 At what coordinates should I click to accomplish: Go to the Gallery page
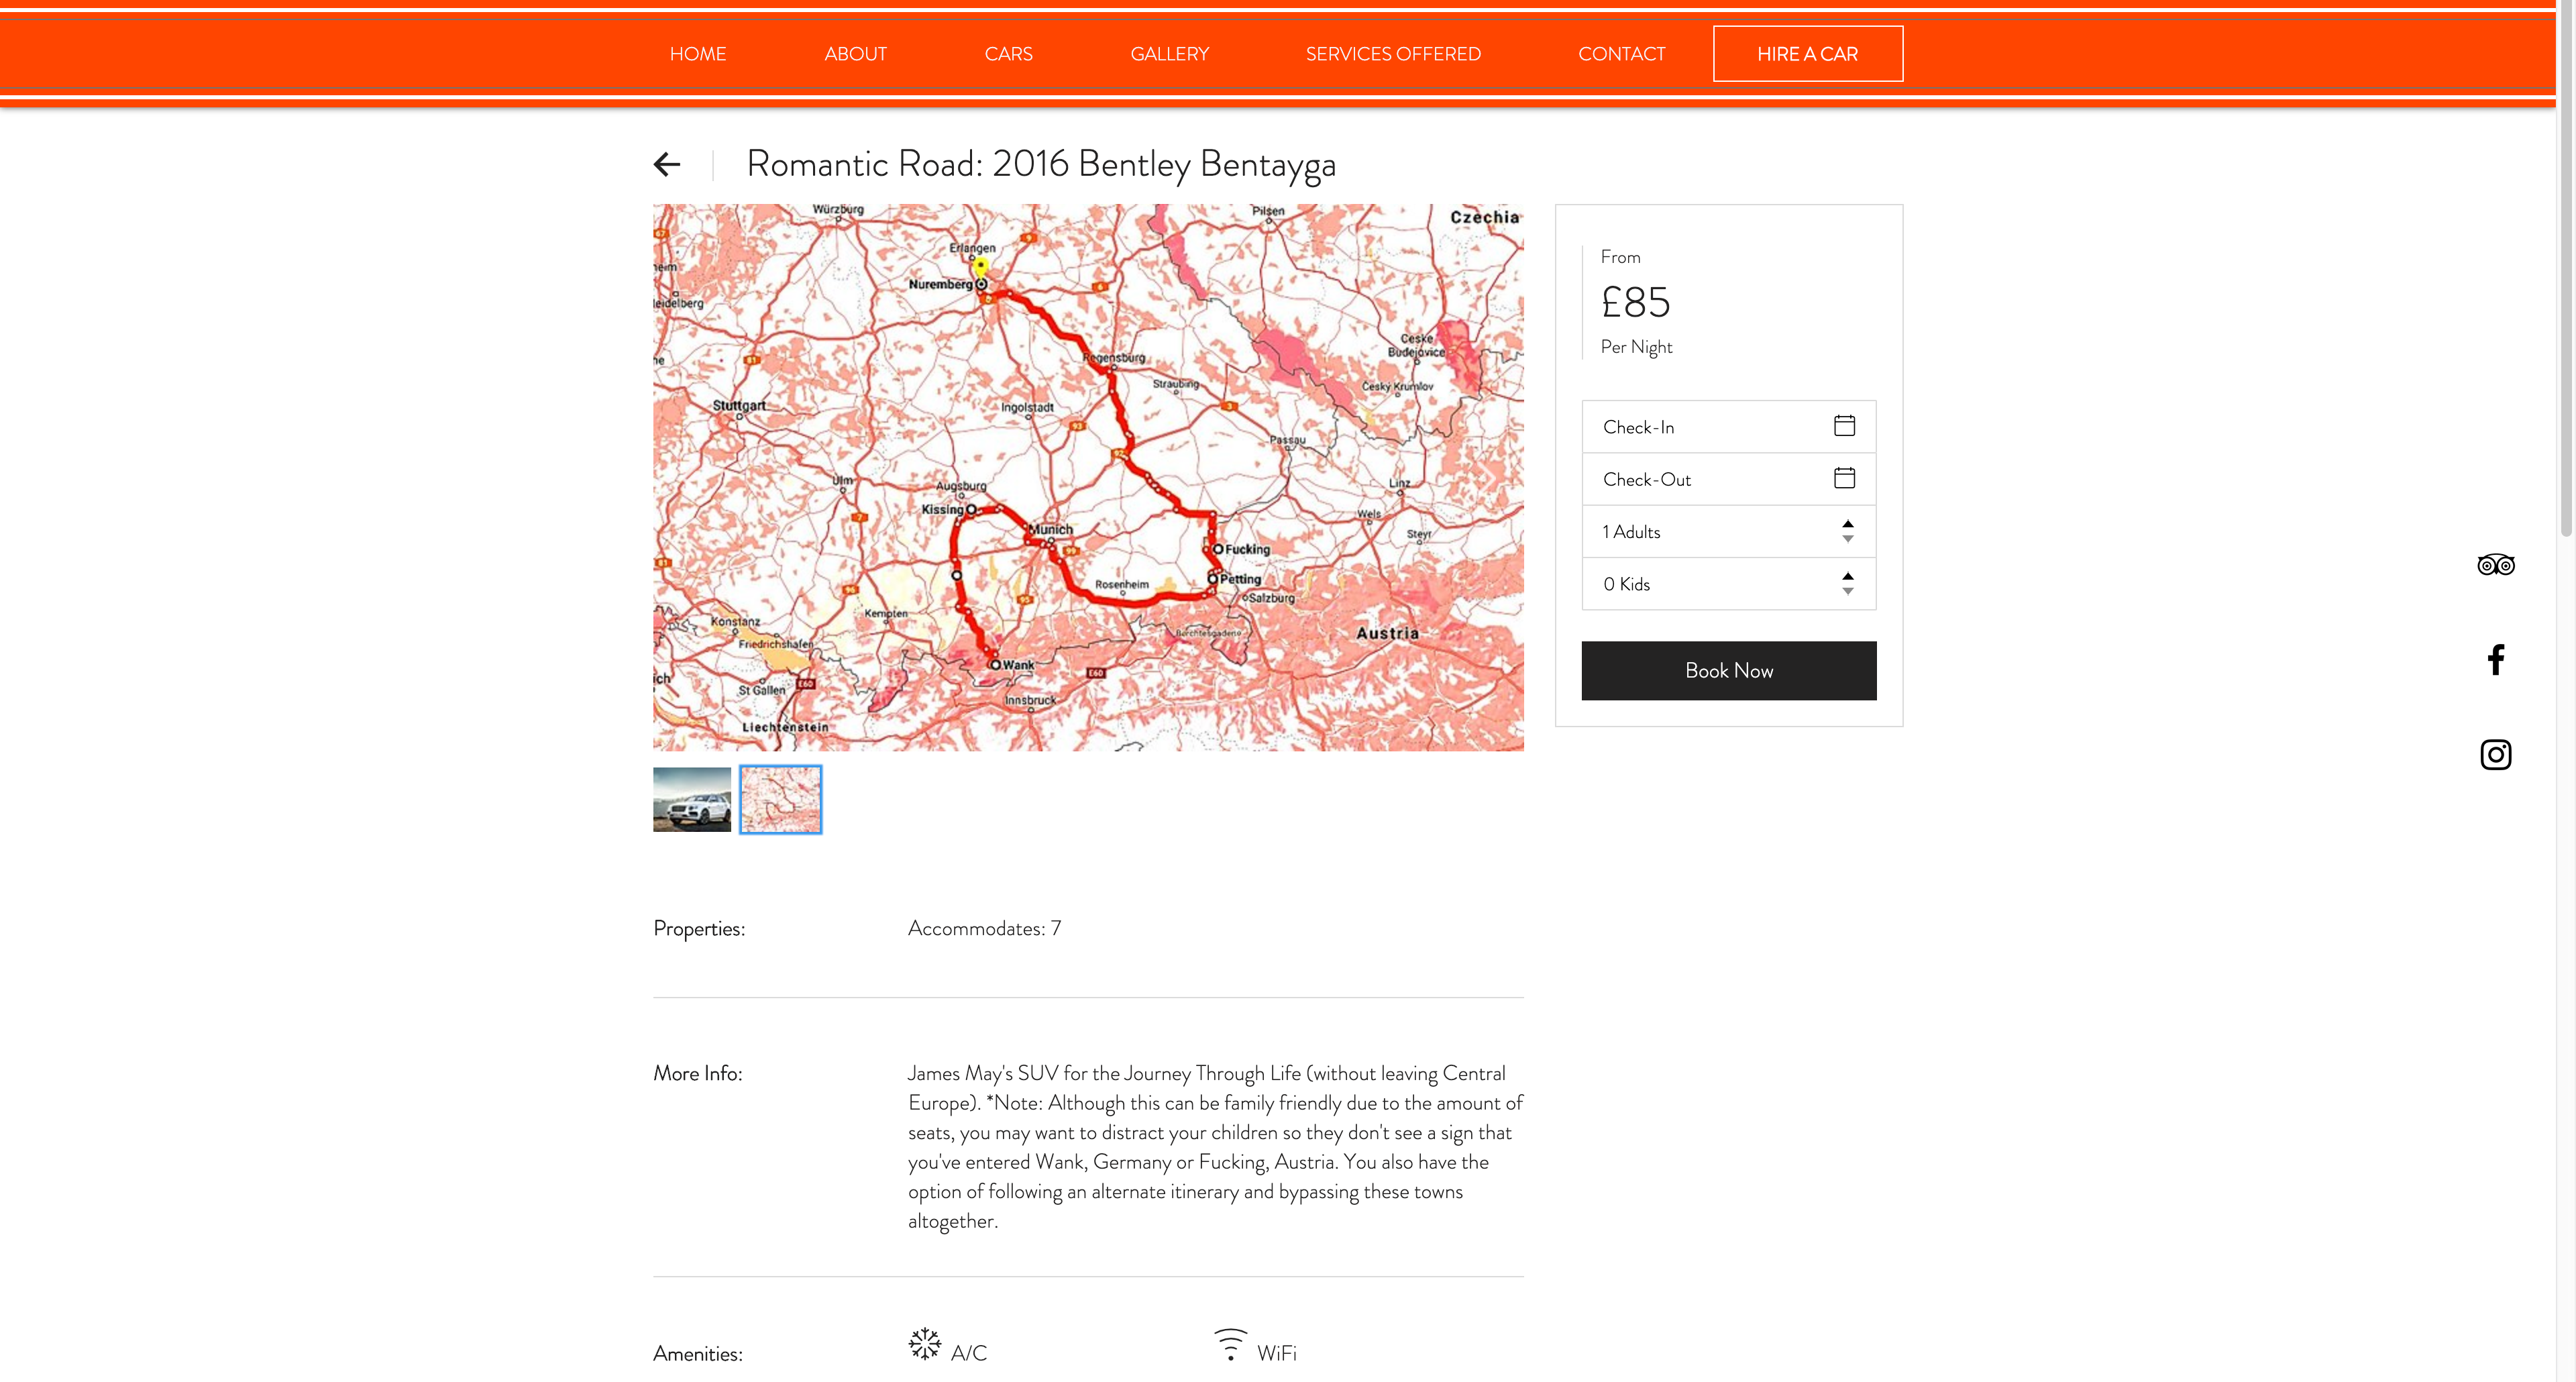(x=1169, y=54)
